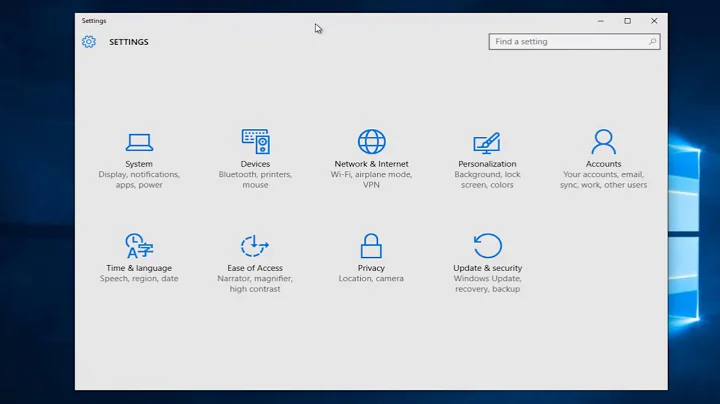Image resolution: width=720 pixels, height=404 pixels.
Task: Click the Settings gear icon in header
Action: coord(89,42)
